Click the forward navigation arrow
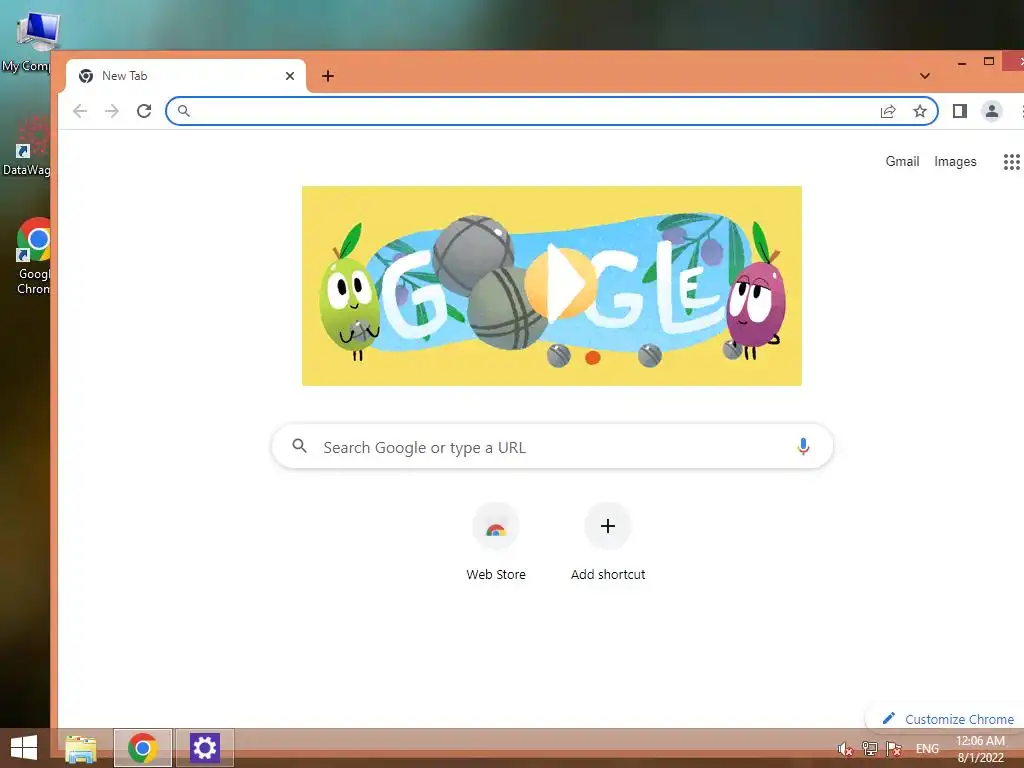This screenshot has width=1024, height=768. pos(112,111)
